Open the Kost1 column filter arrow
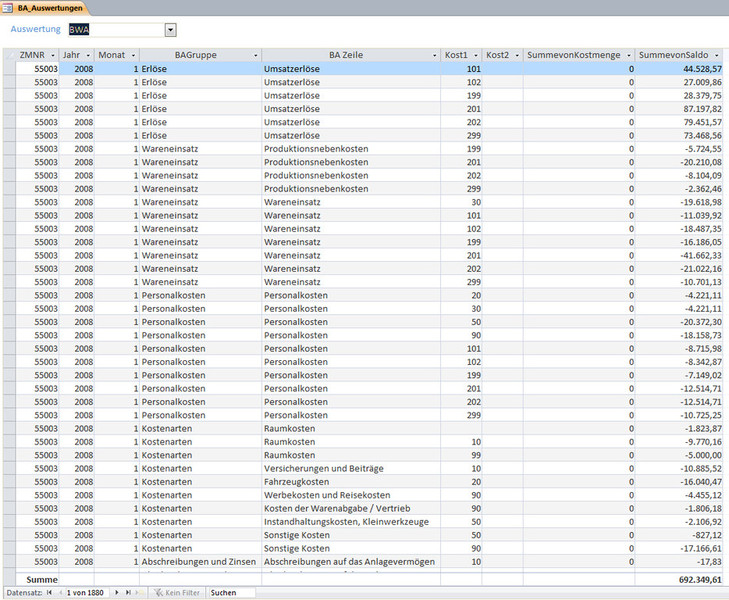This screenshot has height=600, width=729. pos(476,55)
